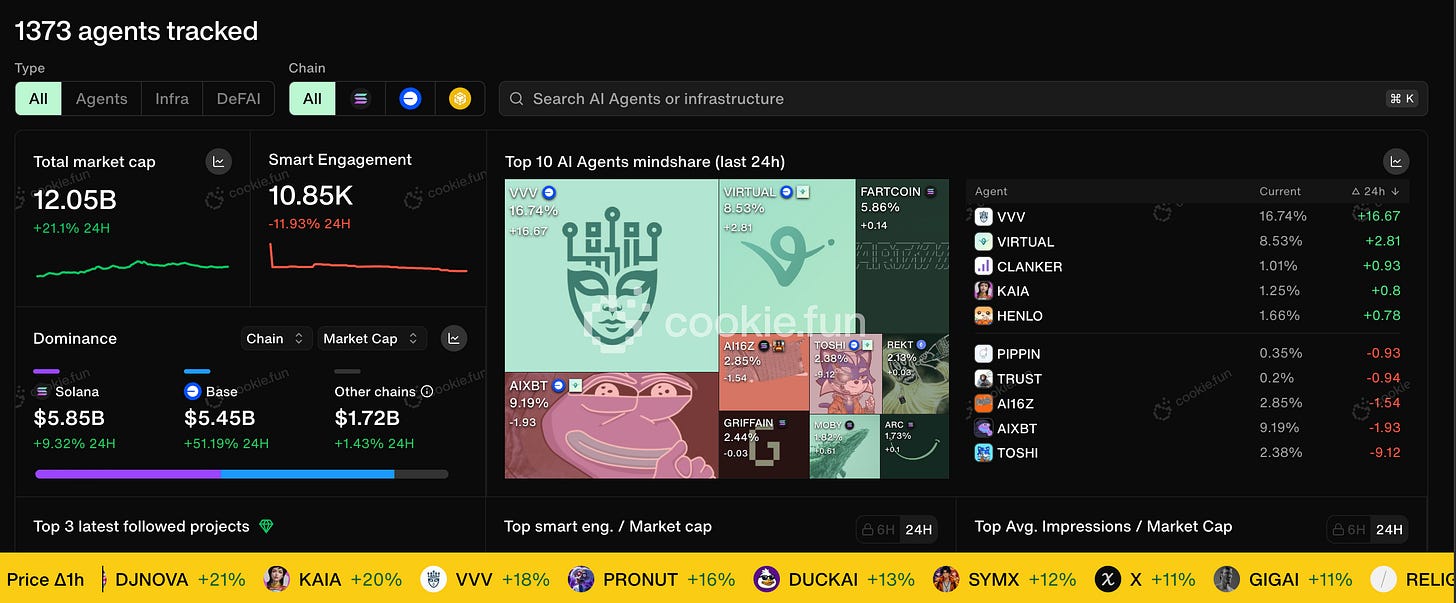This screenshot has height=603, width=1456.
Task: Switch Avg. Impressions panel to 24H
Action: [1389, 530]
